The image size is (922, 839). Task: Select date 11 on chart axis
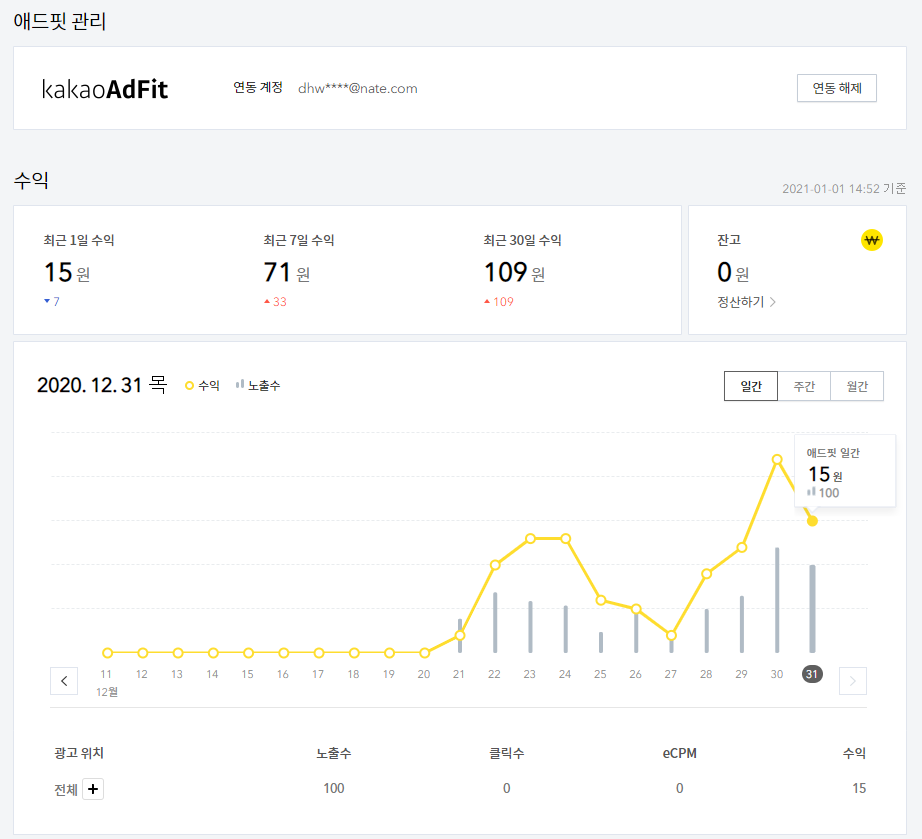106,674
